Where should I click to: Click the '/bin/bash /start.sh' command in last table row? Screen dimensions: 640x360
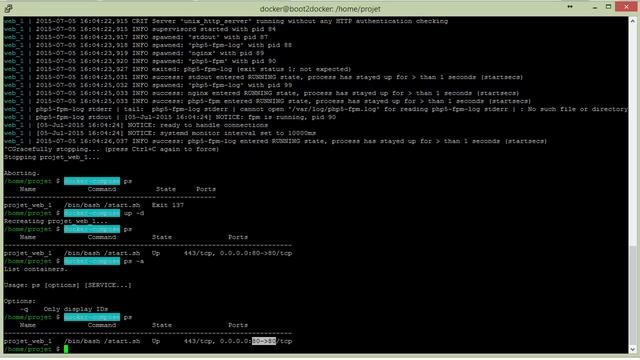(102, 341)
